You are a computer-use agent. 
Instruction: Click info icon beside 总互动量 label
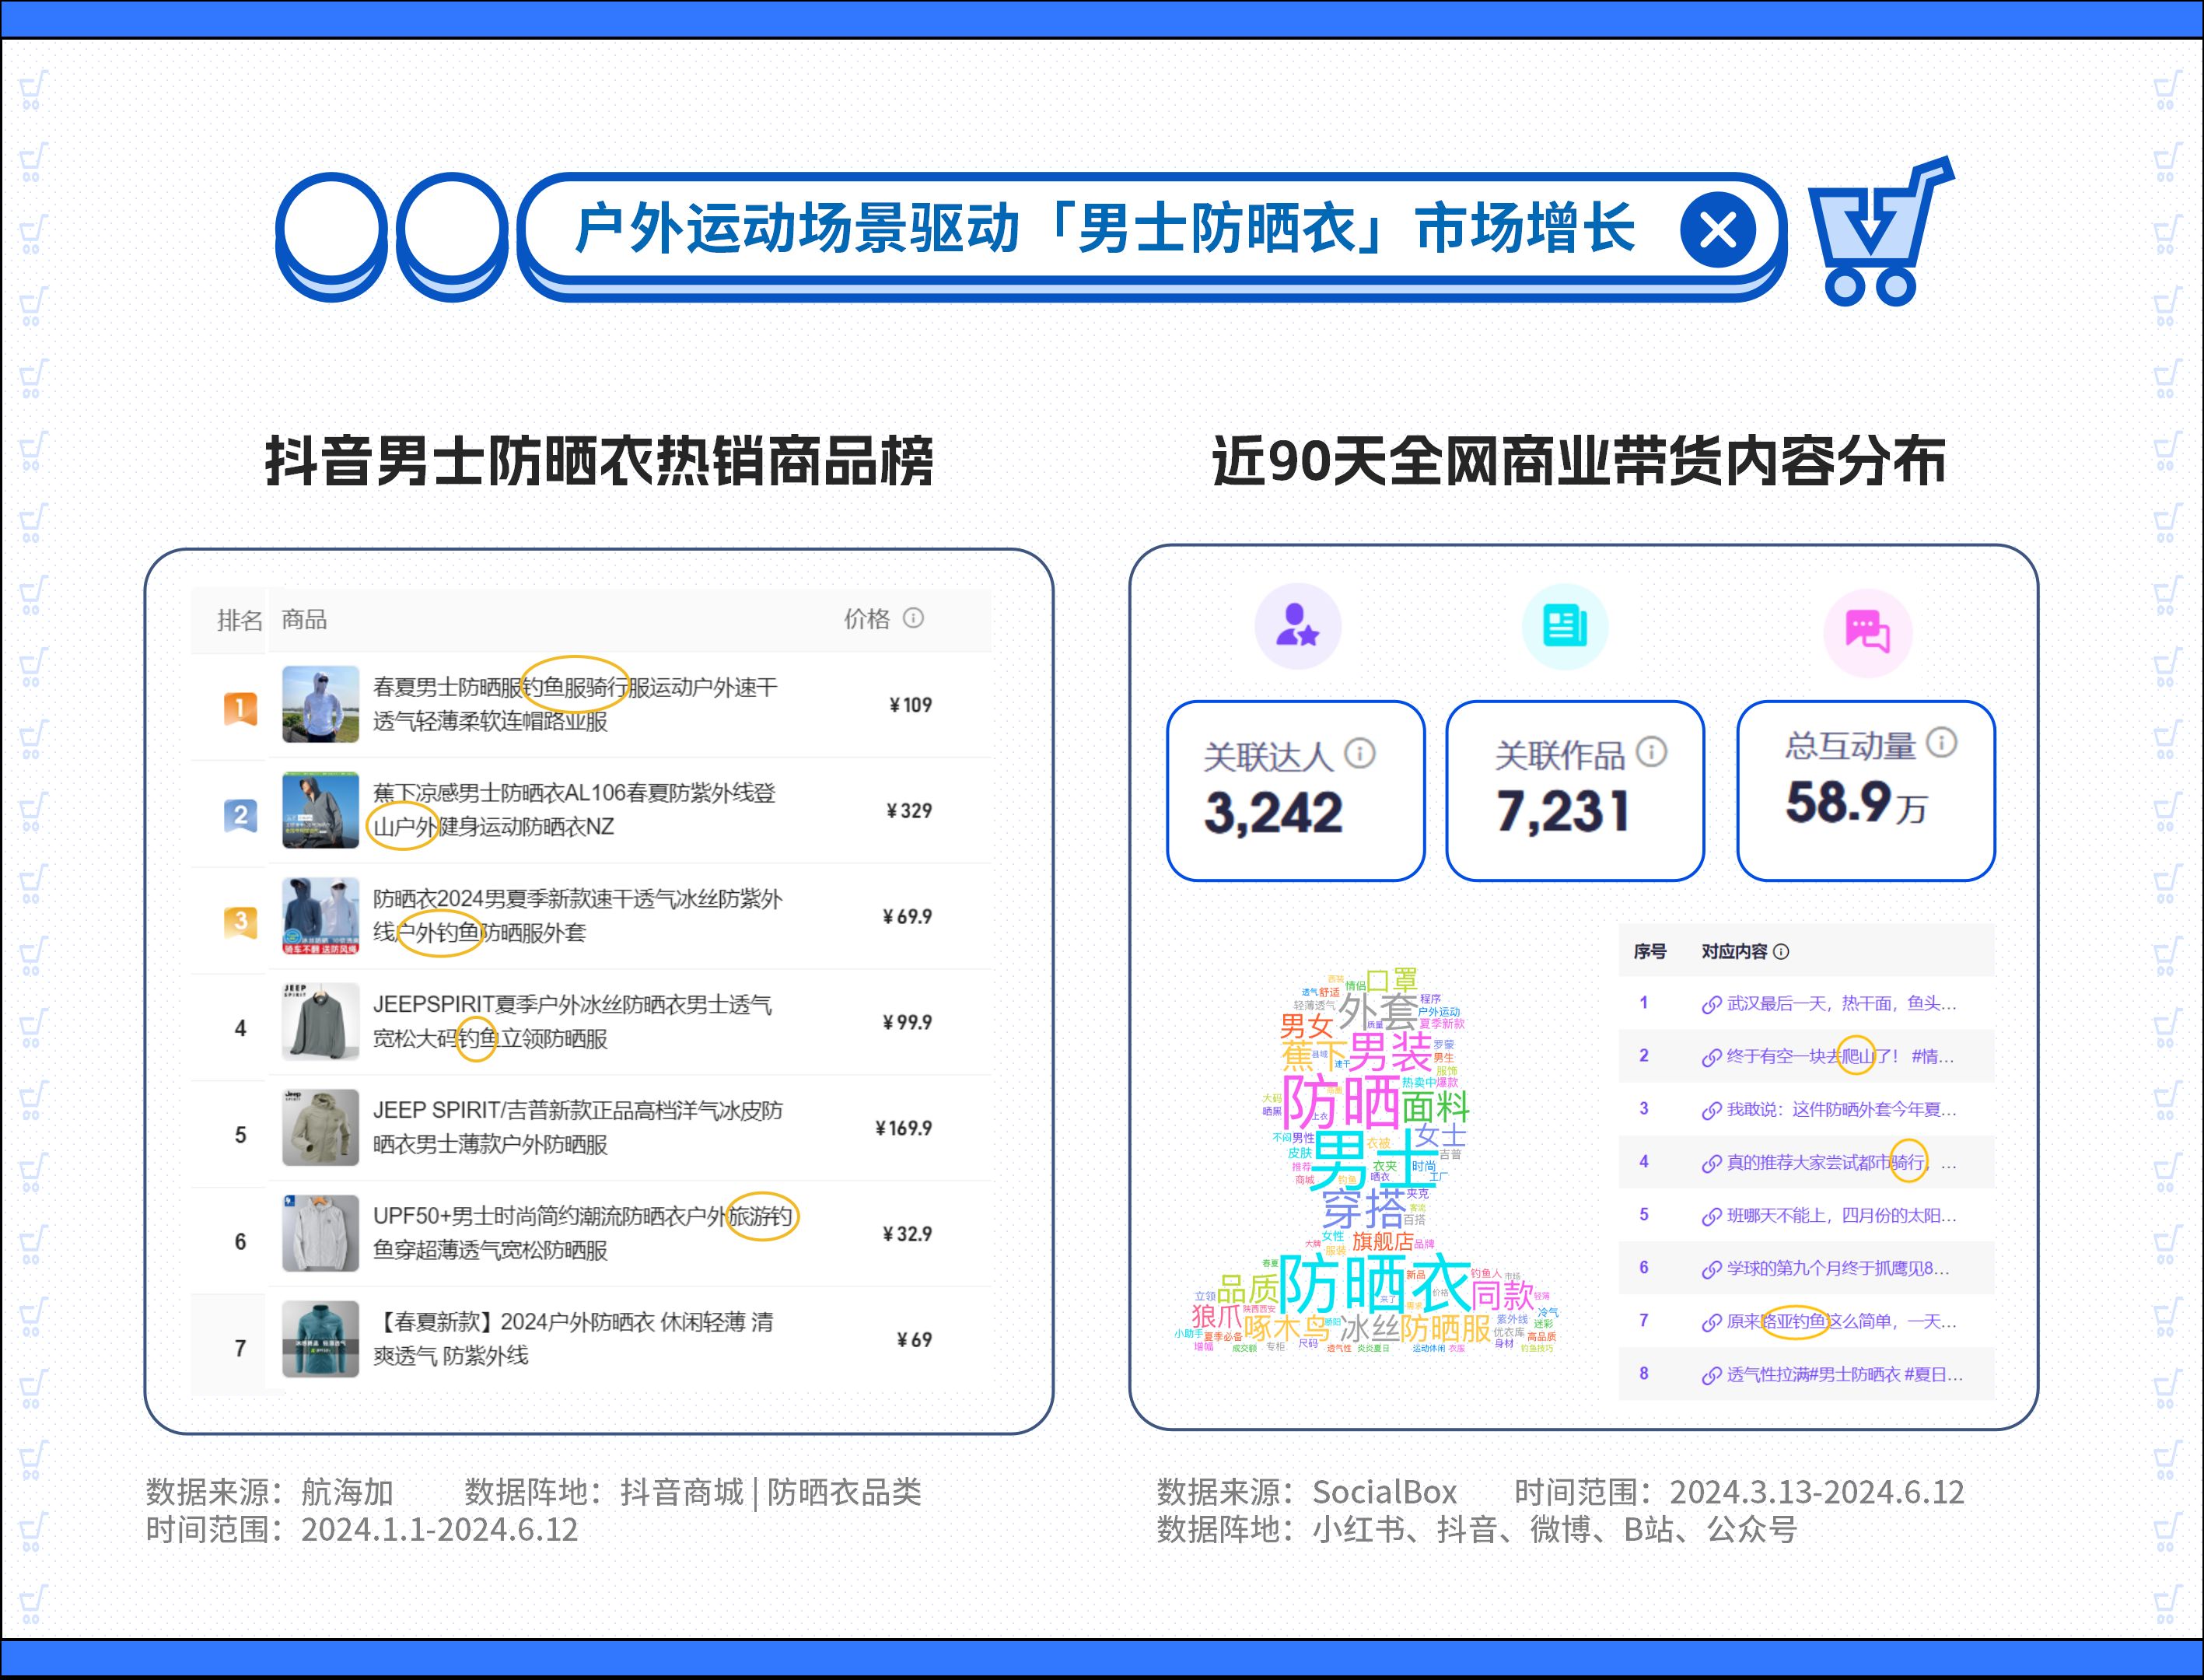point(1941,743)
